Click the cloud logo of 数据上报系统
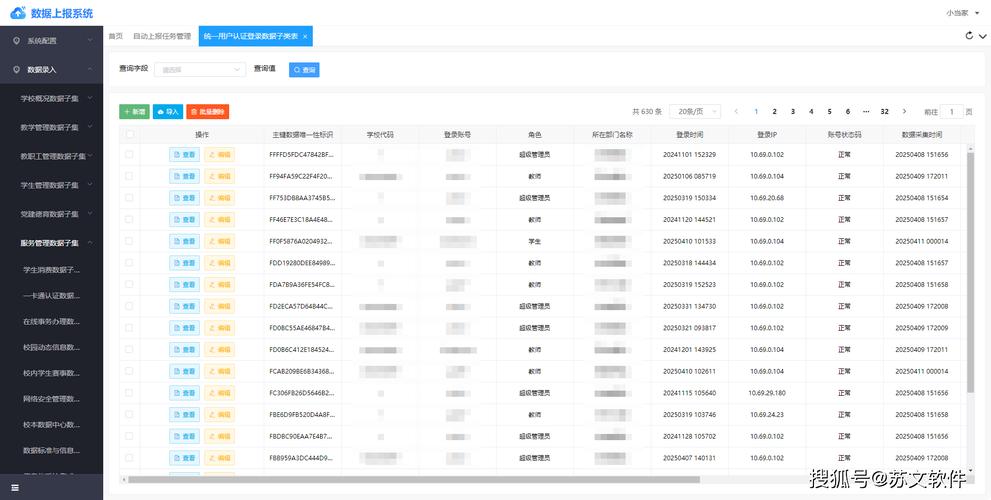The height and width of the screenshot is (500, 991). pos(17,13)
